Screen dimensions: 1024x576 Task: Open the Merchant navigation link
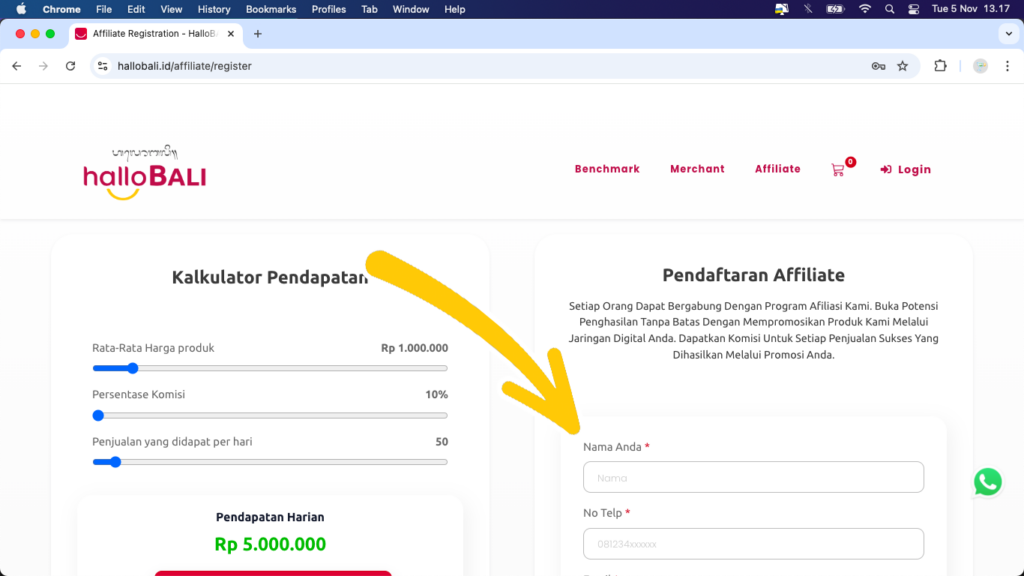coord(697,169)
